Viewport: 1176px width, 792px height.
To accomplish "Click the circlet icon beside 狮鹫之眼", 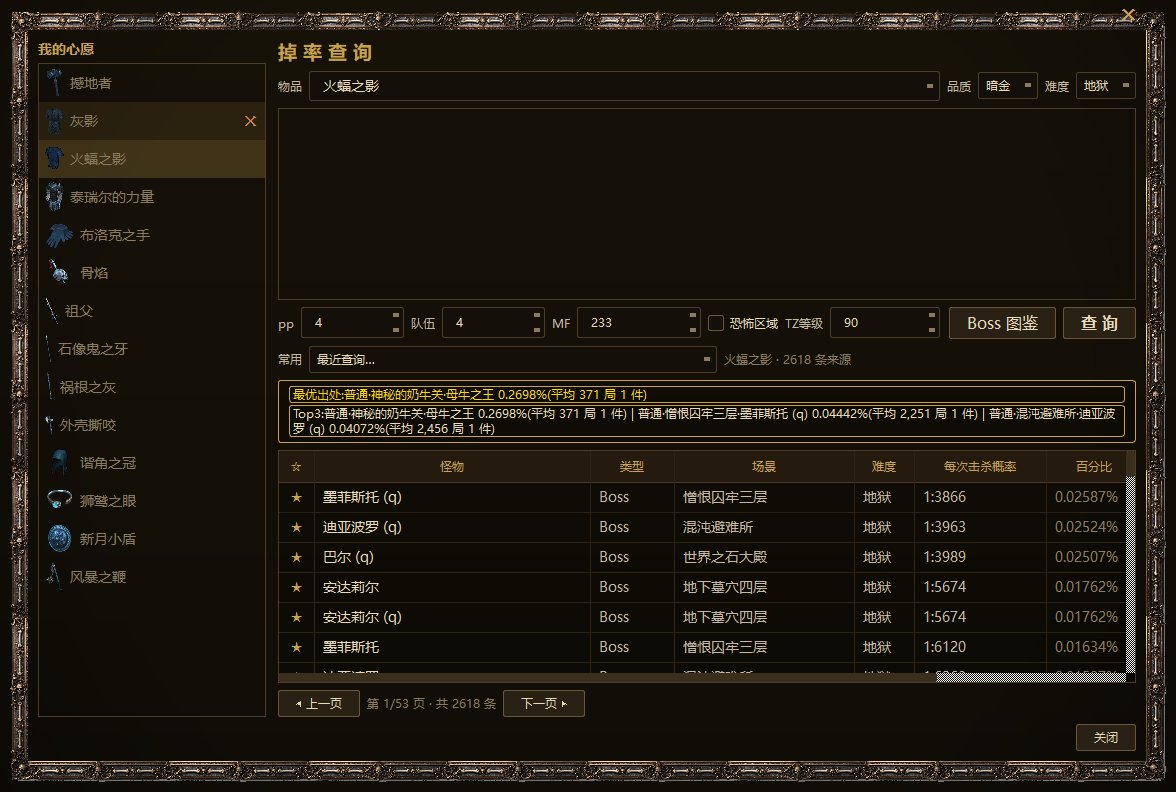I will click(59, 500).
